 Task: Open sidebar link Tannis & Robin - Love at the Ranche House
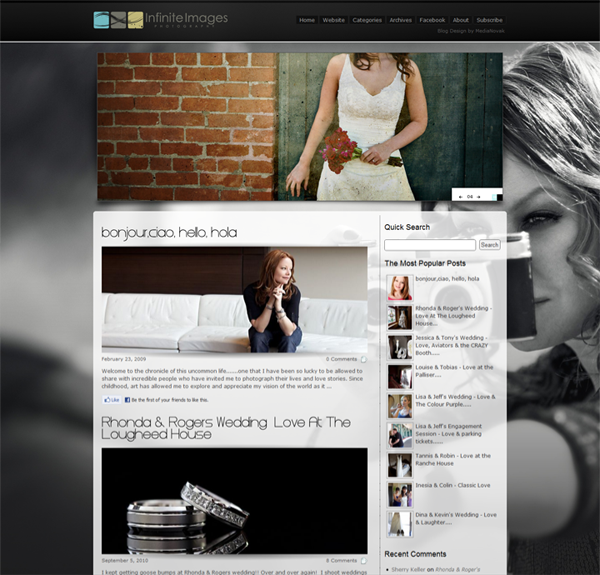point(453,459)
